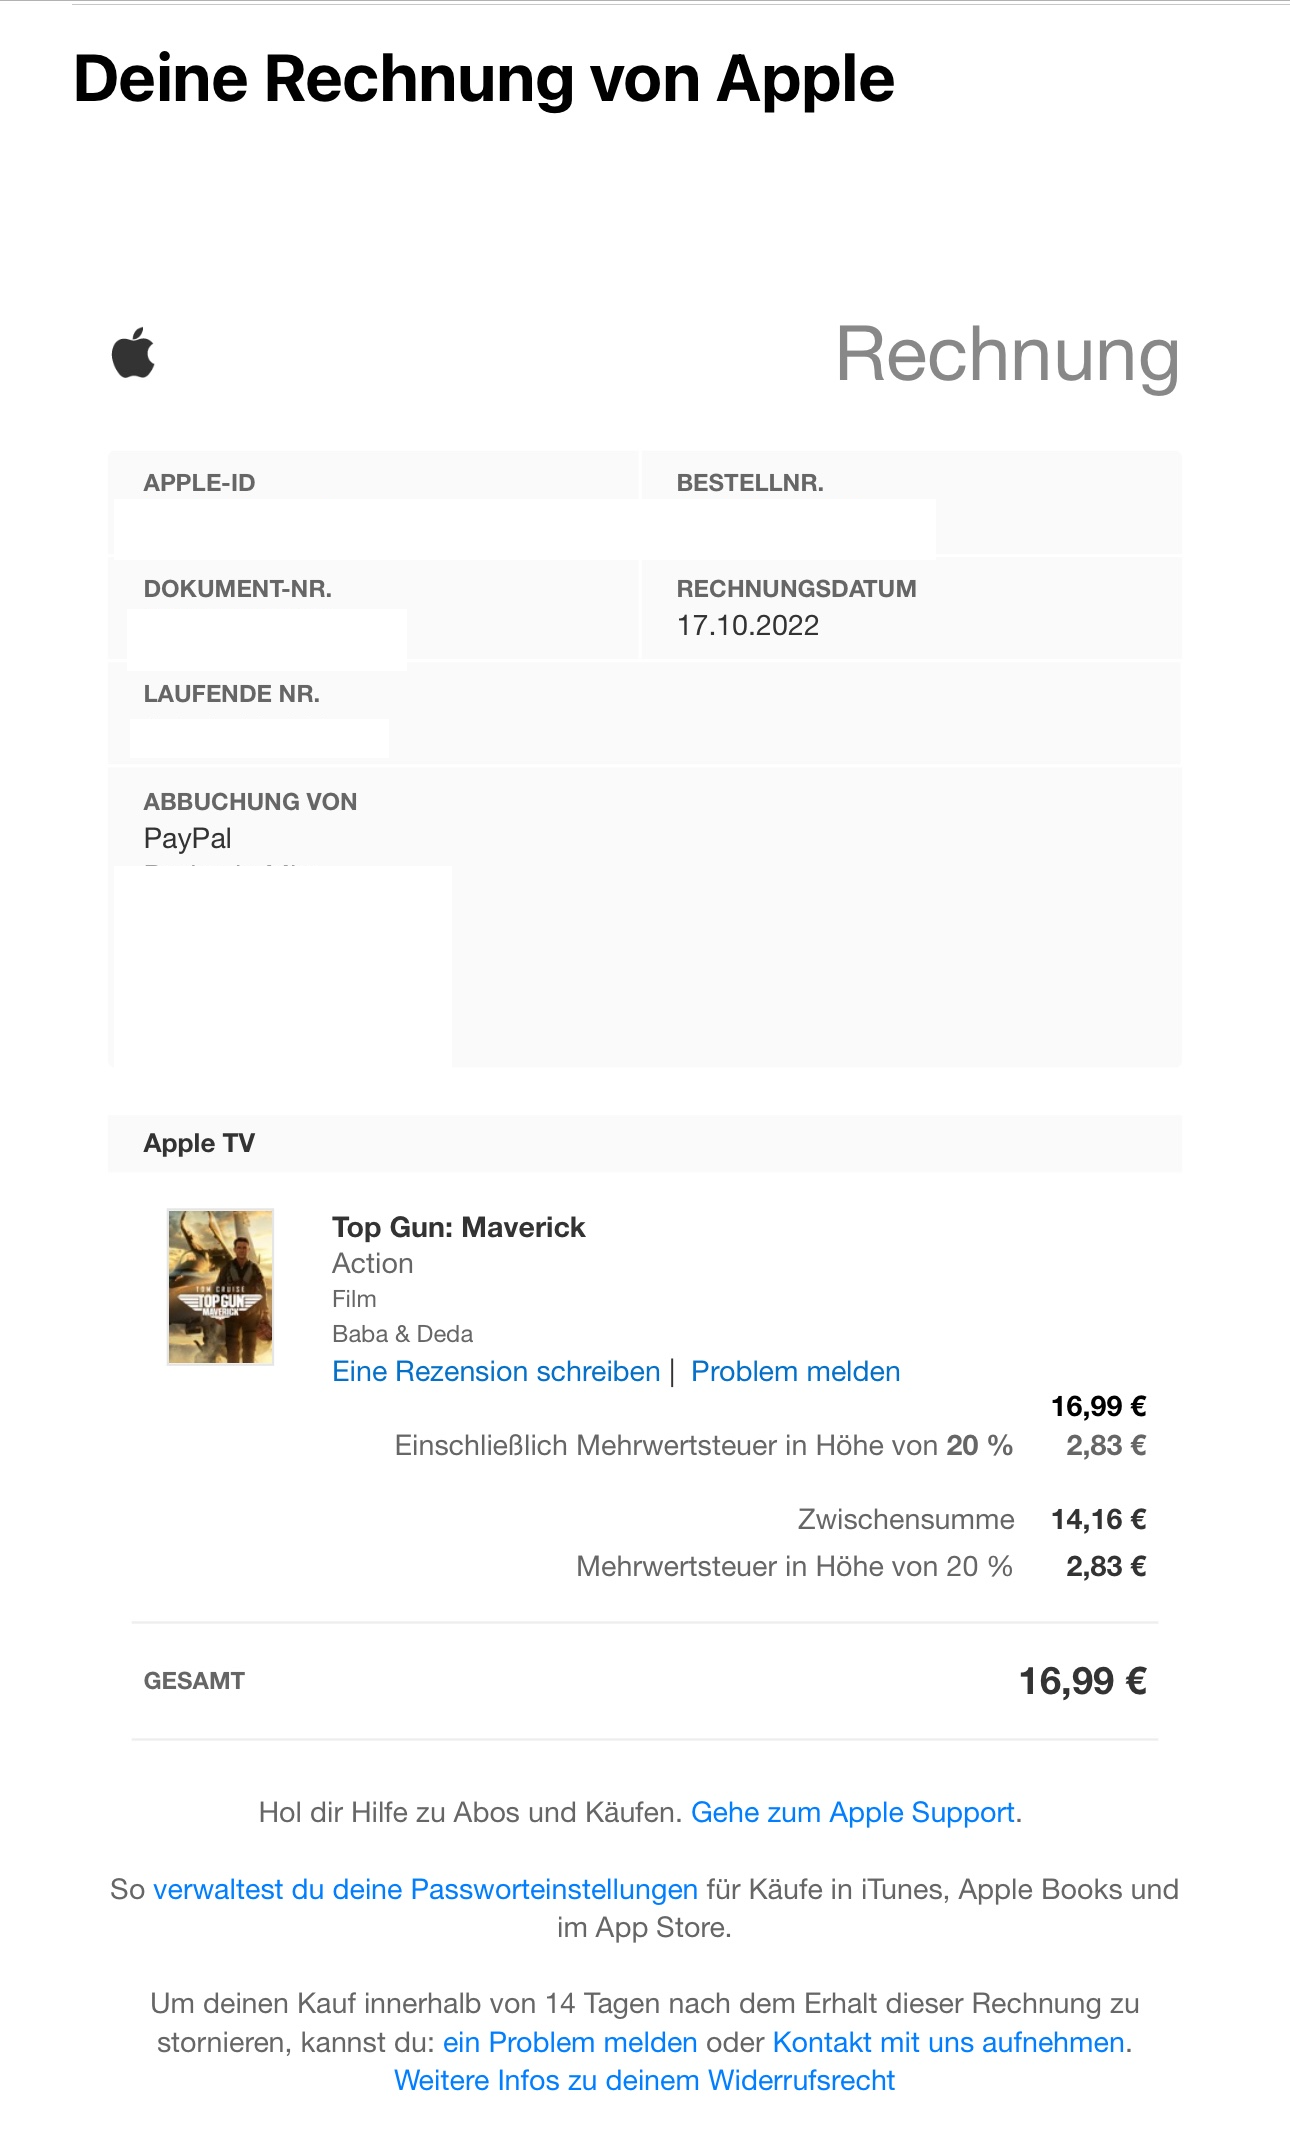The image size is (1290, 2139).
Task: Click "Eine Rezension schreiben" link
Action: 496,1371
